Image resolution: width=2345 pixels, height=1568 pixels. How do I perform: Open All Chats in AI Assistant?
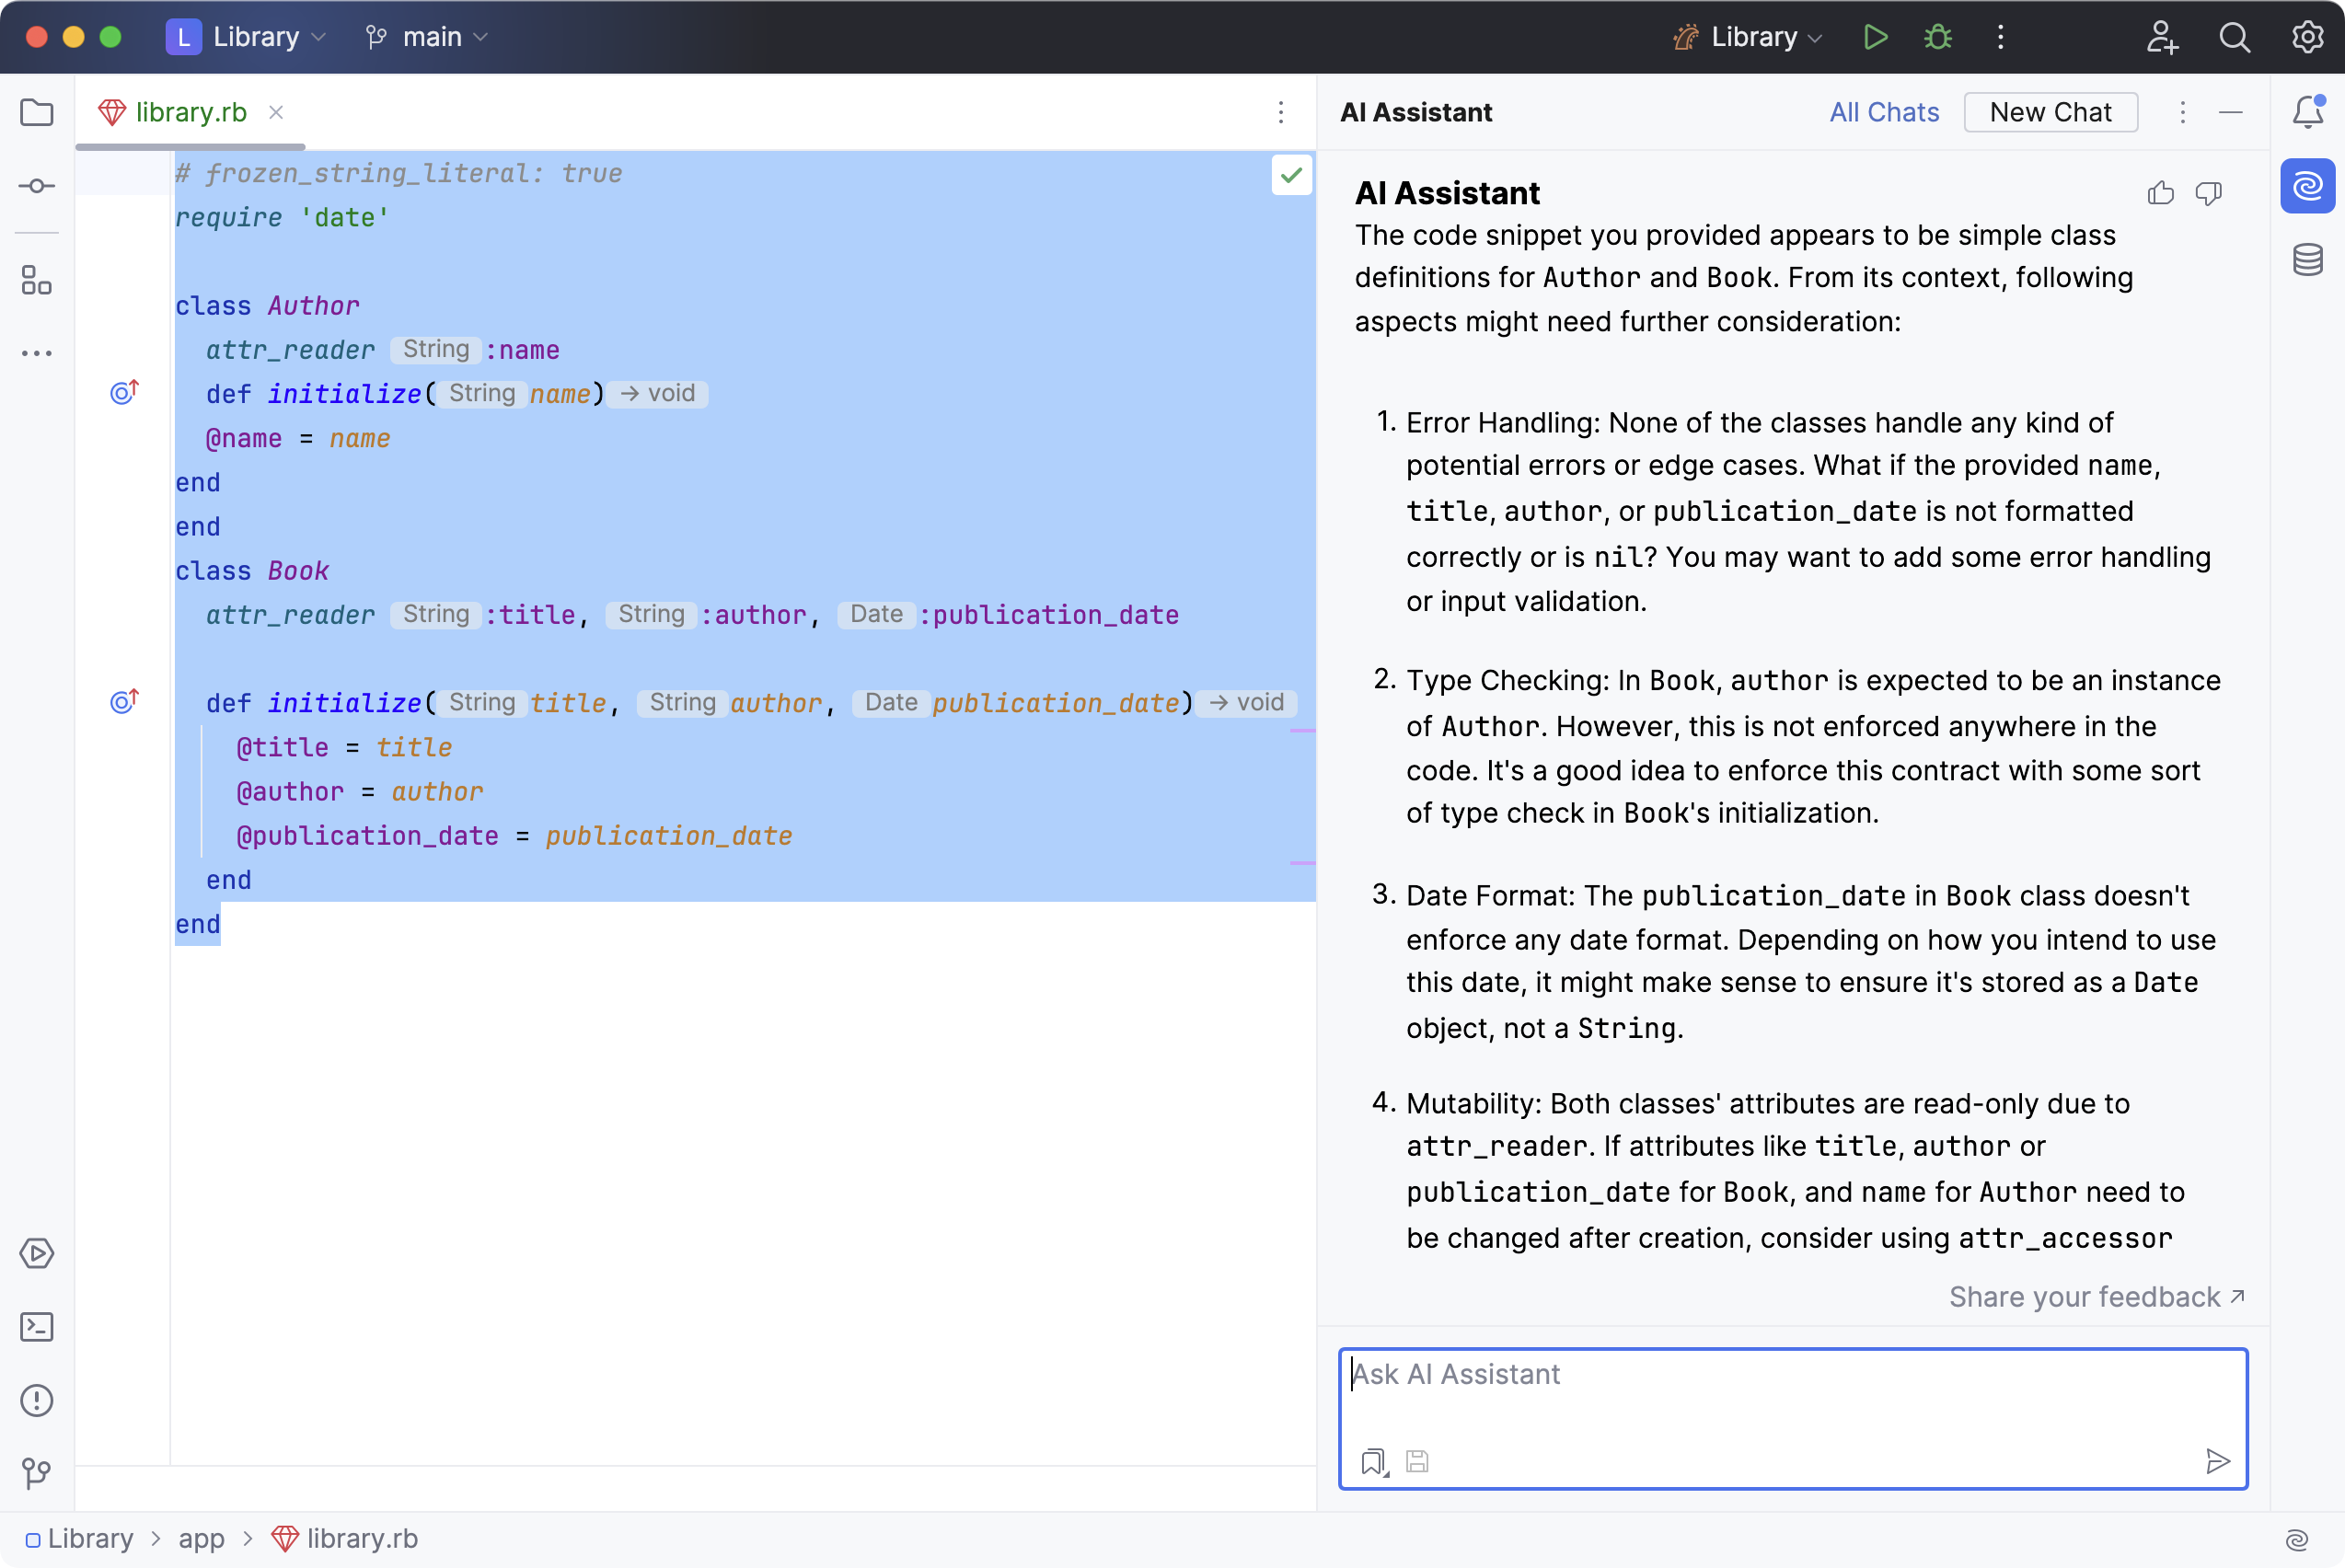[x=1884, y=112]
